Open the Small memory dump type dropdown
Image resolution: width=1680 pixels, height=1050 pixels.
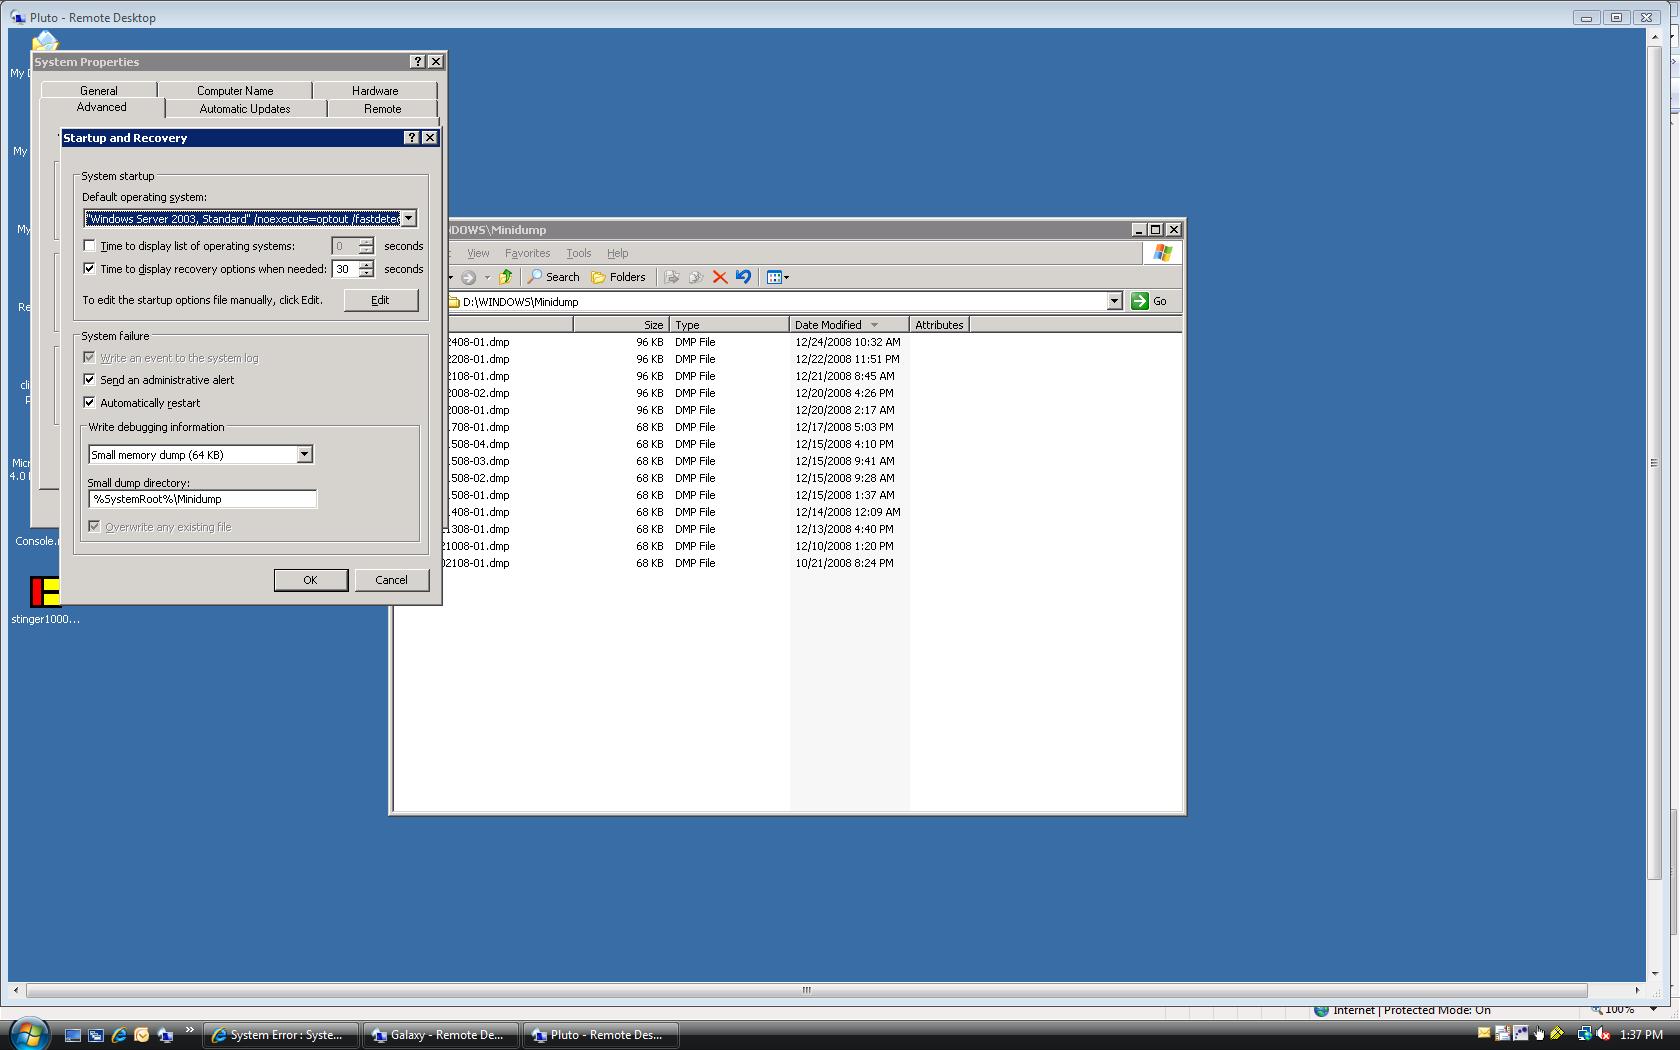(304, 455)
